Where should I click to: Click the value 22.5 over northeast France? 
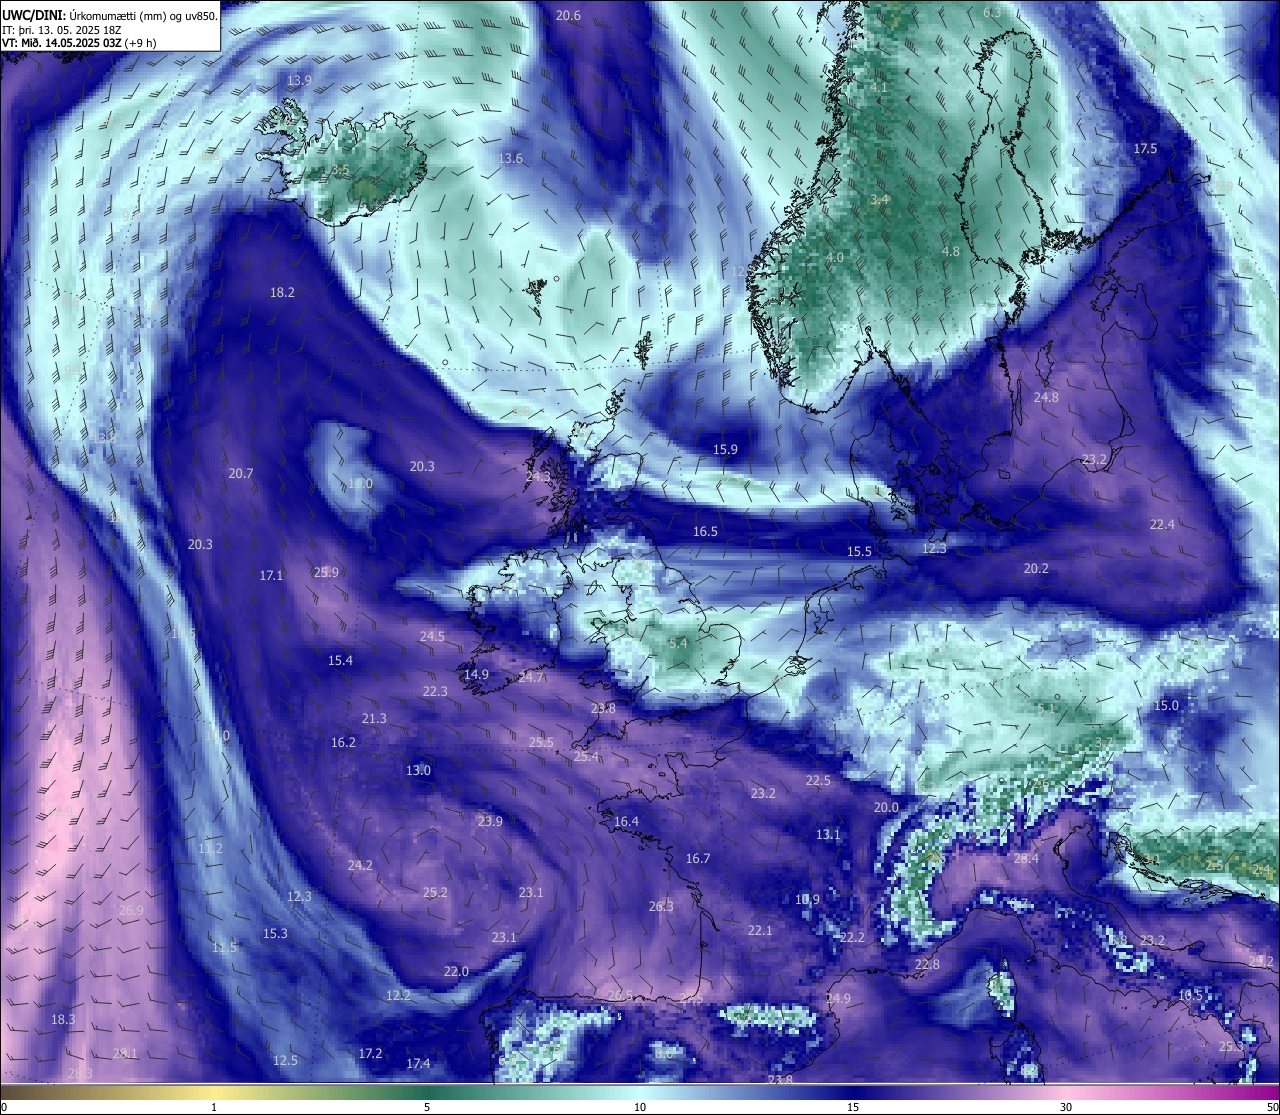click(818, 780)
